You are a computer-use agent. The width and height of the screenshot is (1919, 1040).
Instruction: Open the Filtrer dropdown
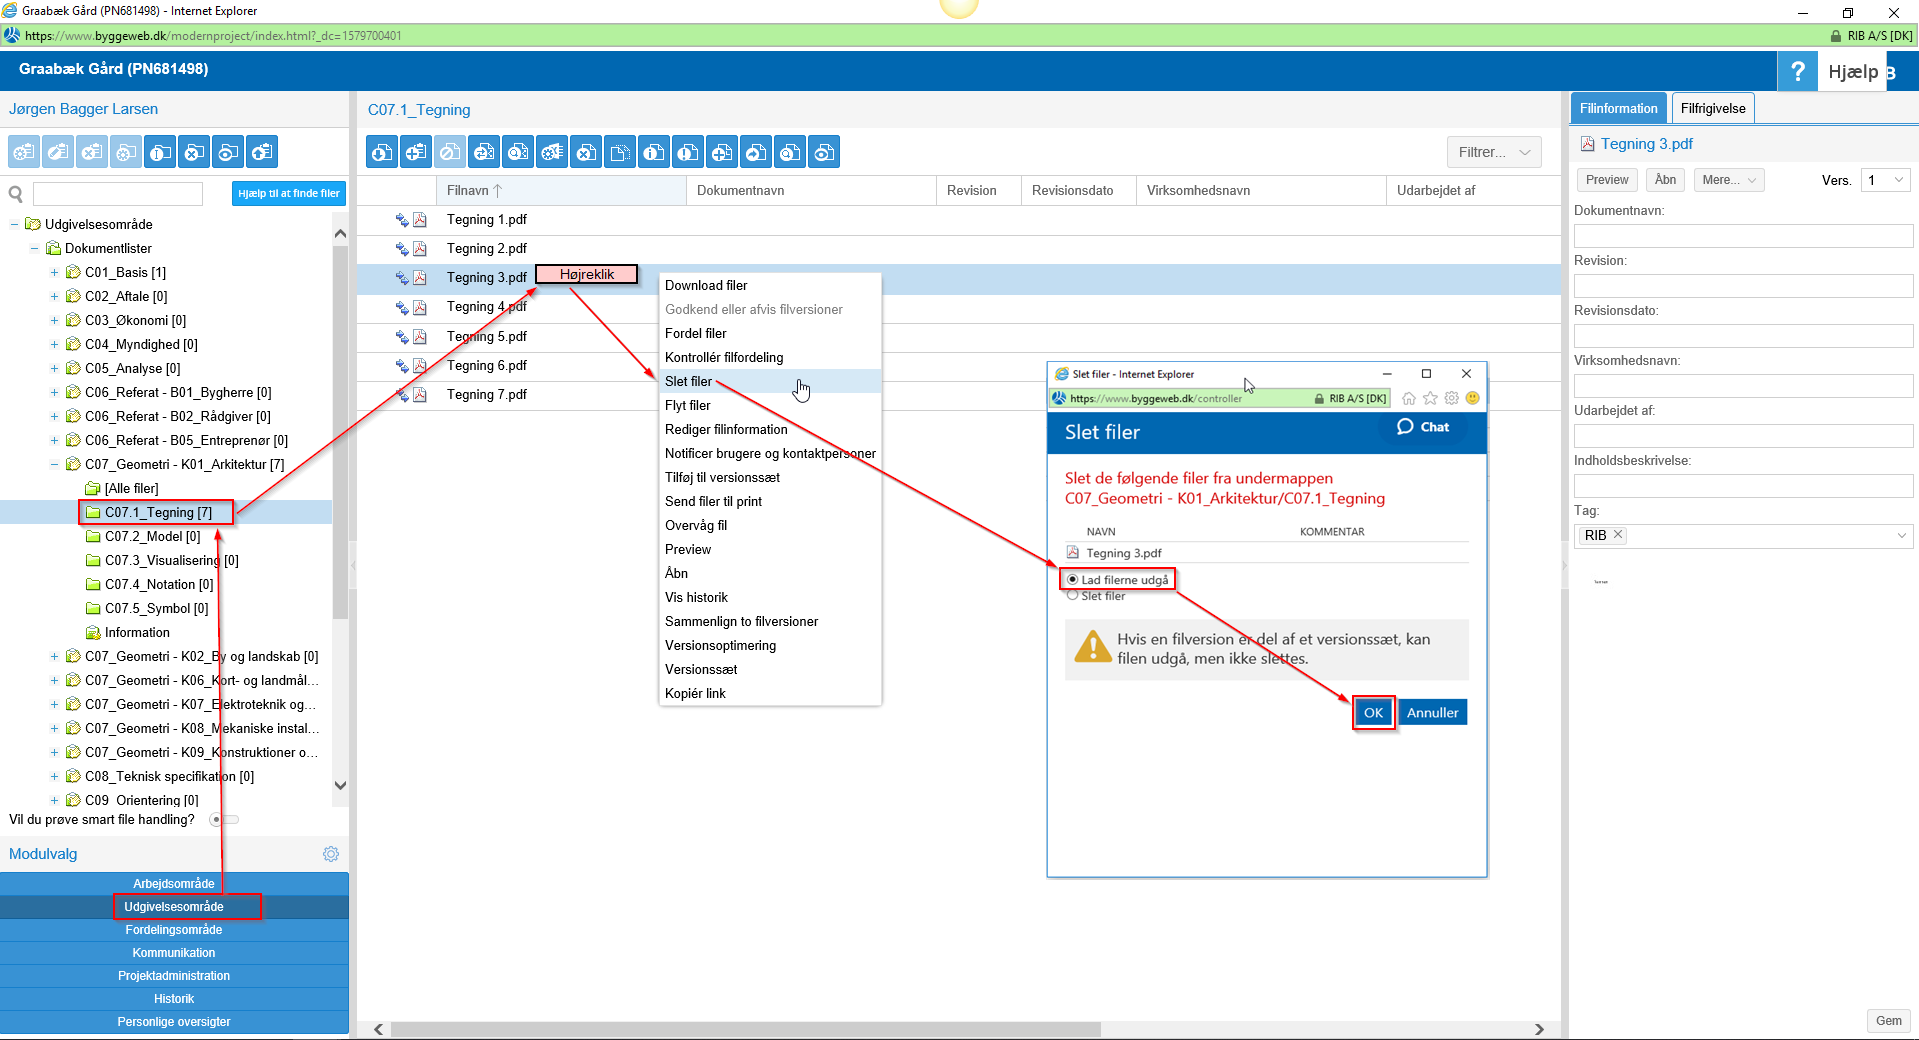[x=1493, y=152]
